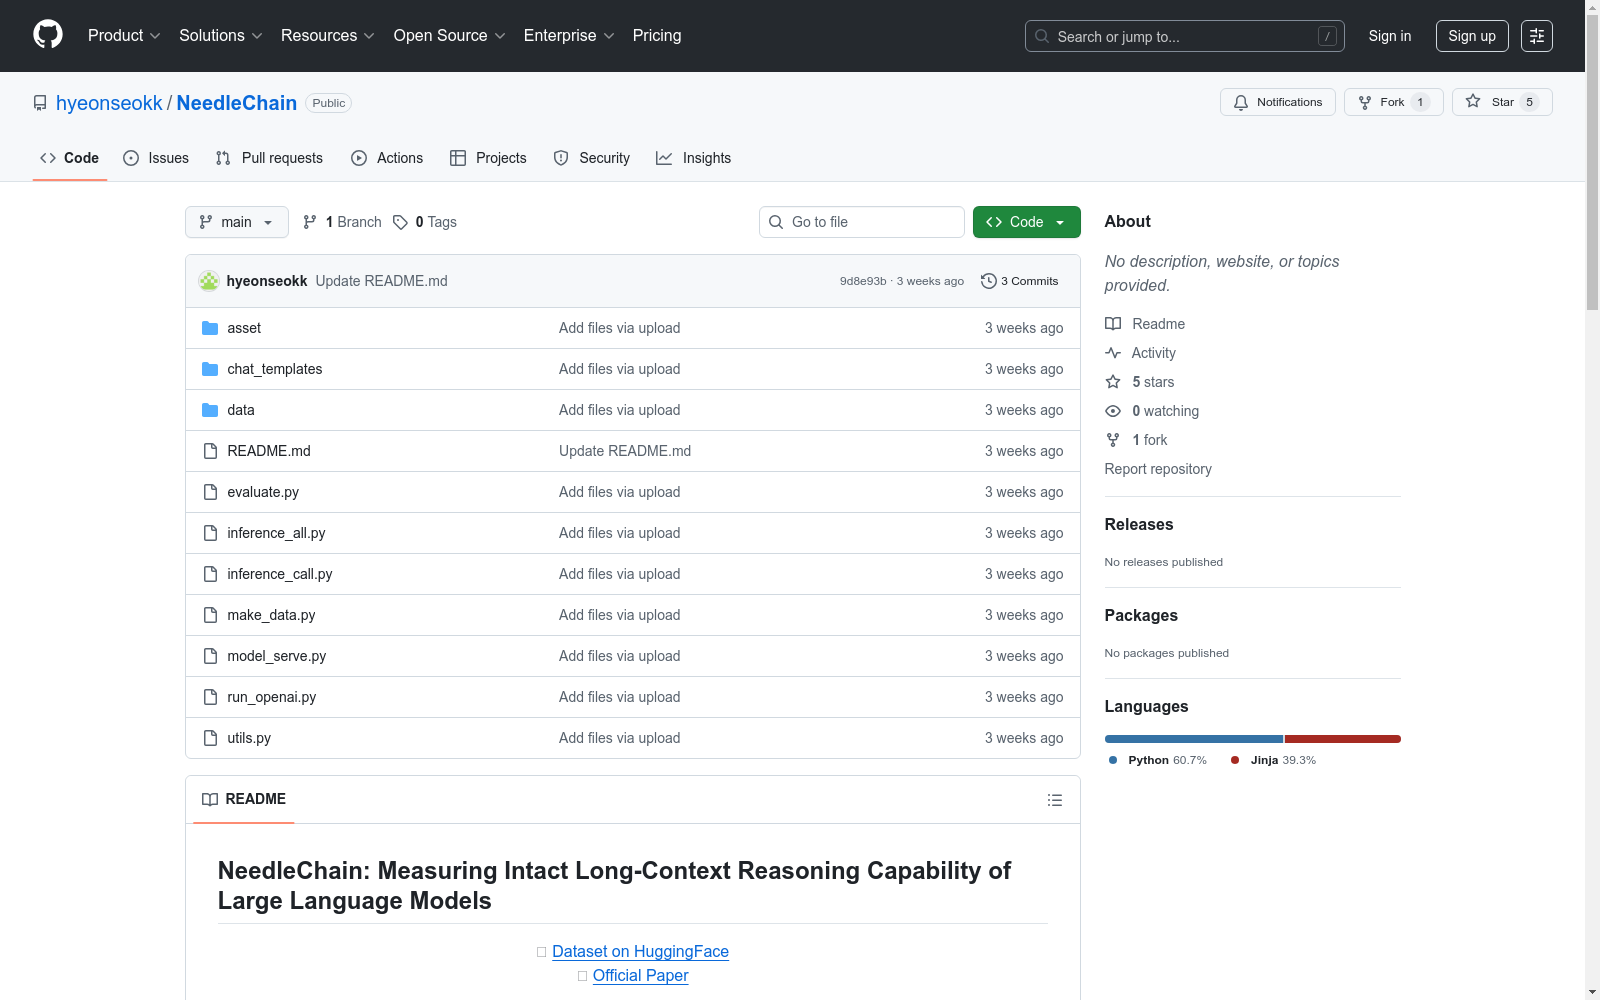Open the global navigation menu icon button
This screenshot has height=1000, width=1600.
click(1537, 36)
